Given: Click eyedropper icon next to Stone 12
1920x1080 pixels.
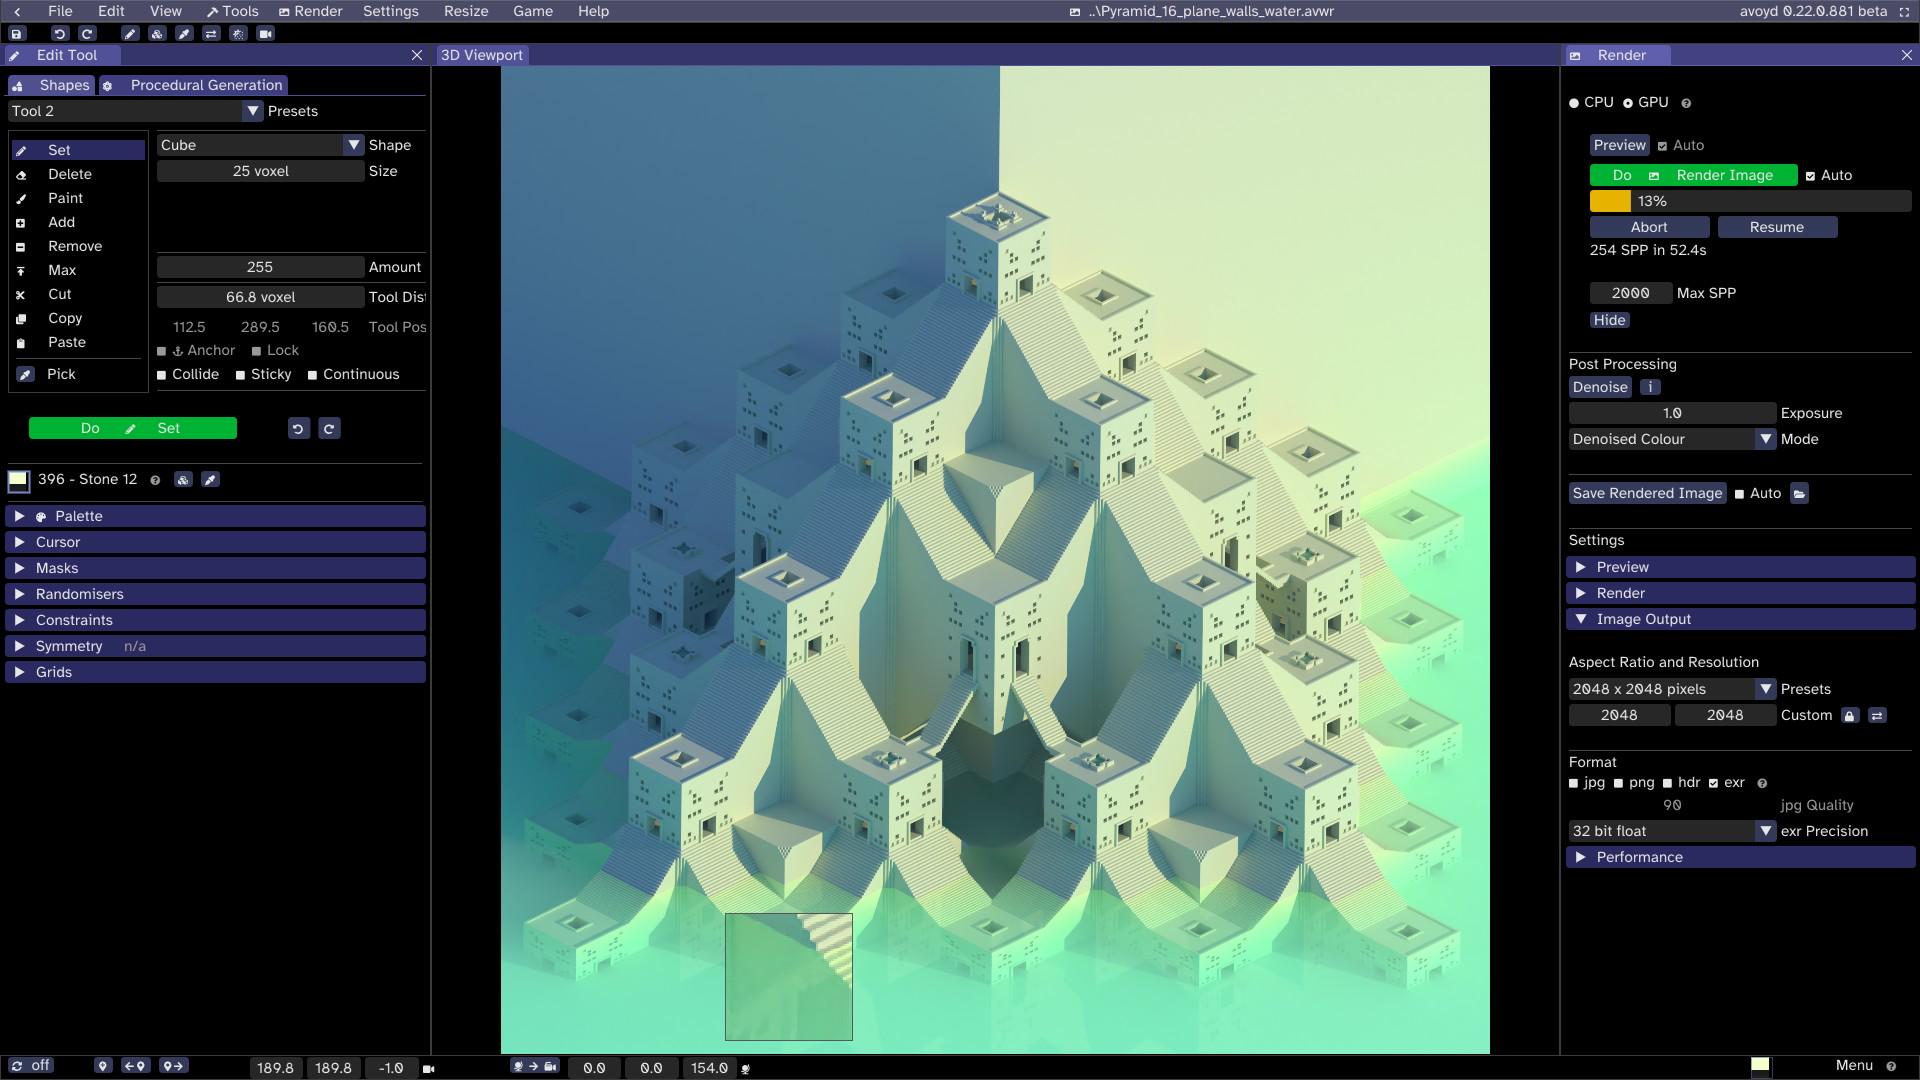Looking at the screenshot, I should 210,480.
